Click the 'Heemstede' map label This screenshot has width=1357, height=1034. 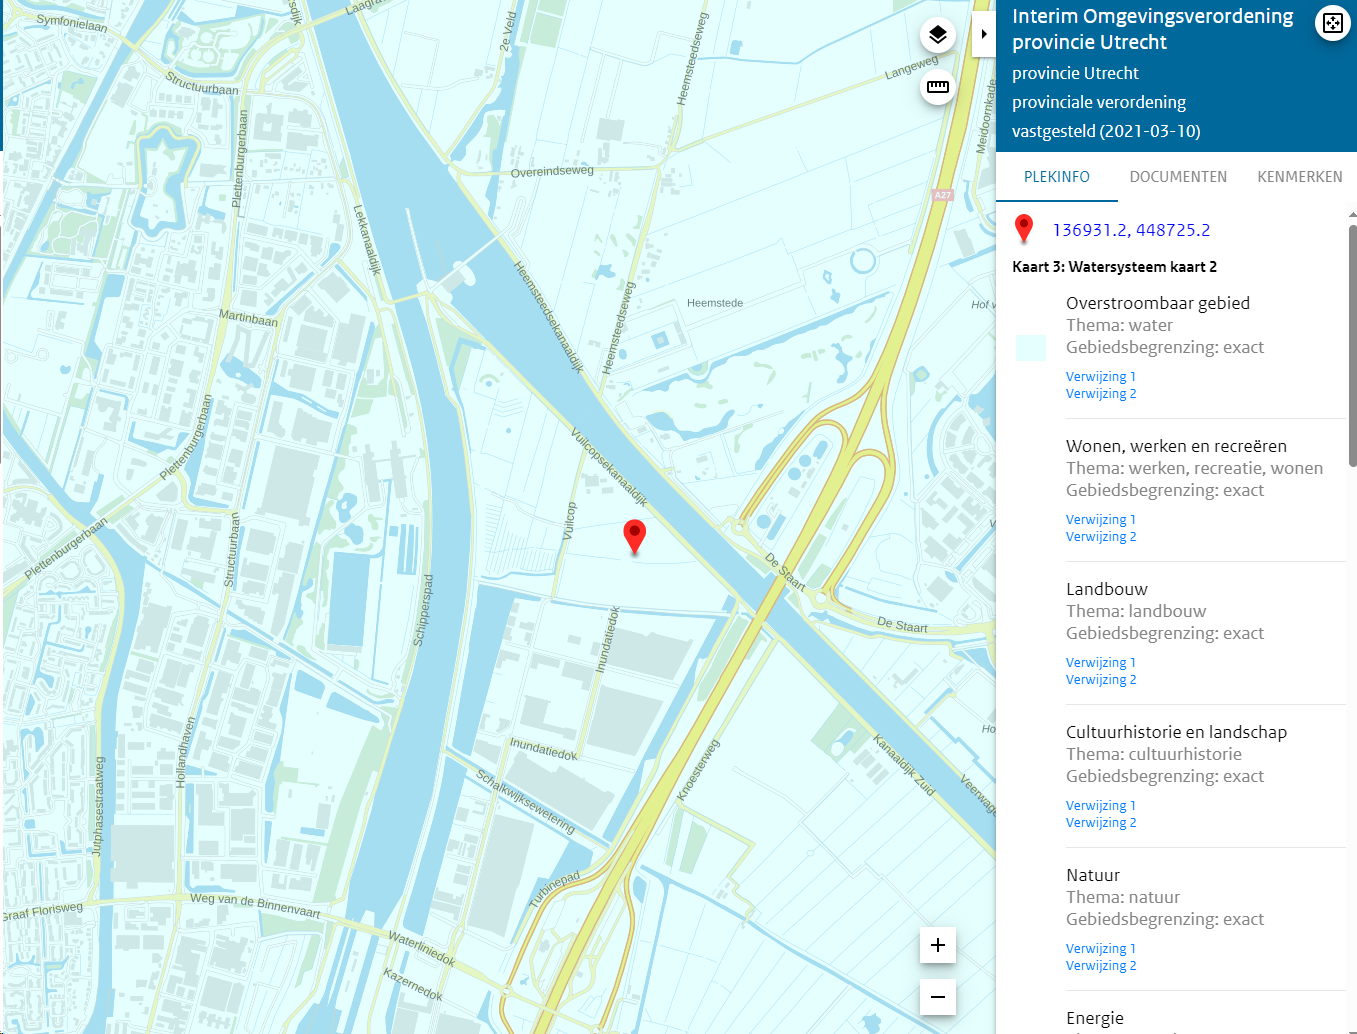tap(715, 303)
